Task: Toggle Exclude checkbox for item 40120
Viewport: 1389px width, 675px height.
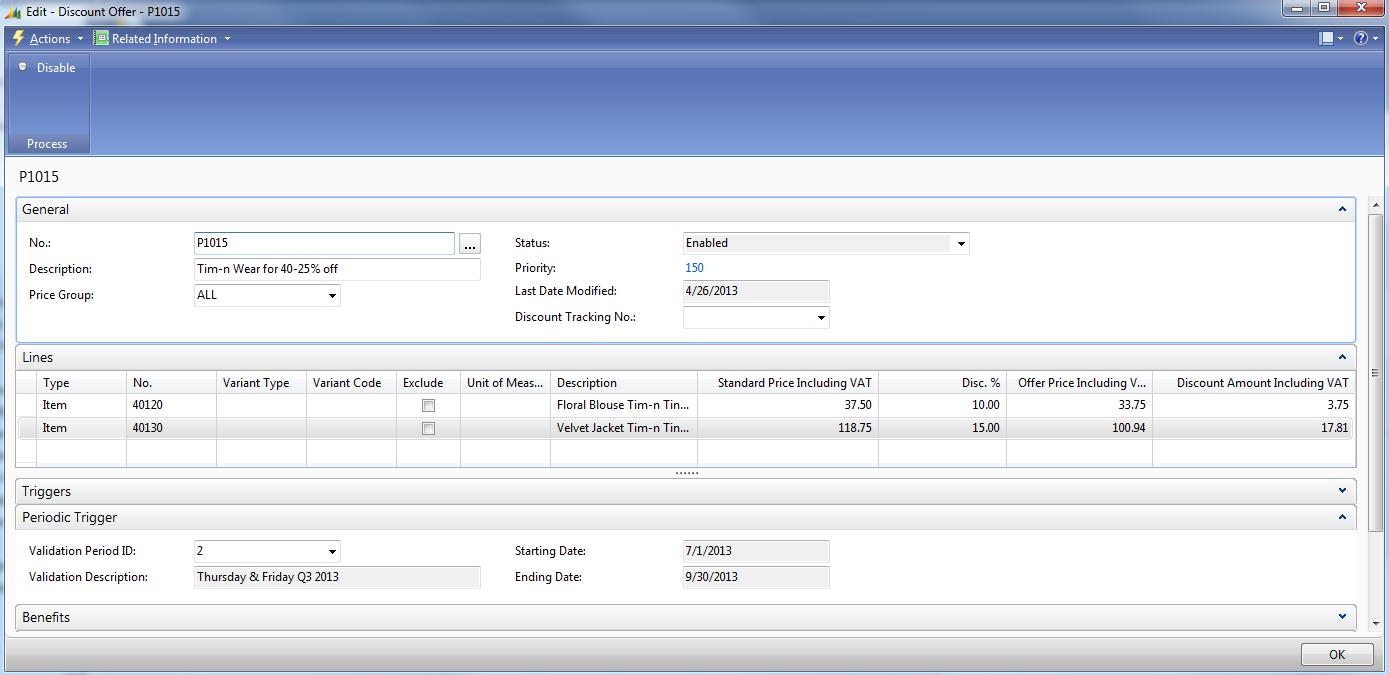Action: 428,406
